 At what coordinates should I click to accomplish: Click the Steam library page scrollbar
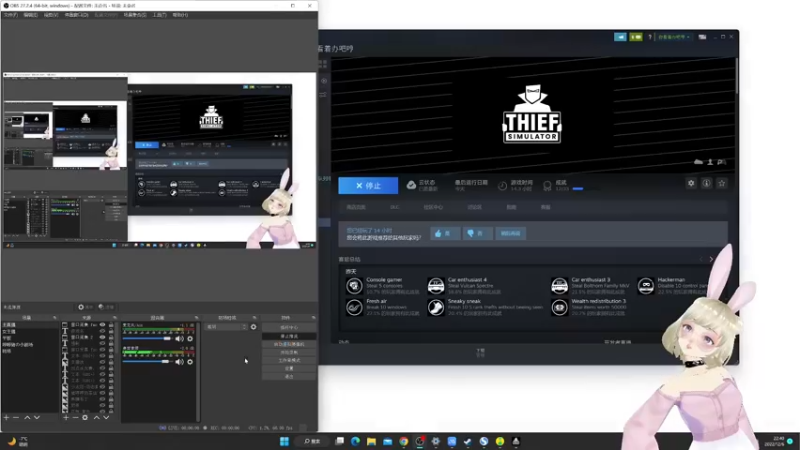pos(737,76)
